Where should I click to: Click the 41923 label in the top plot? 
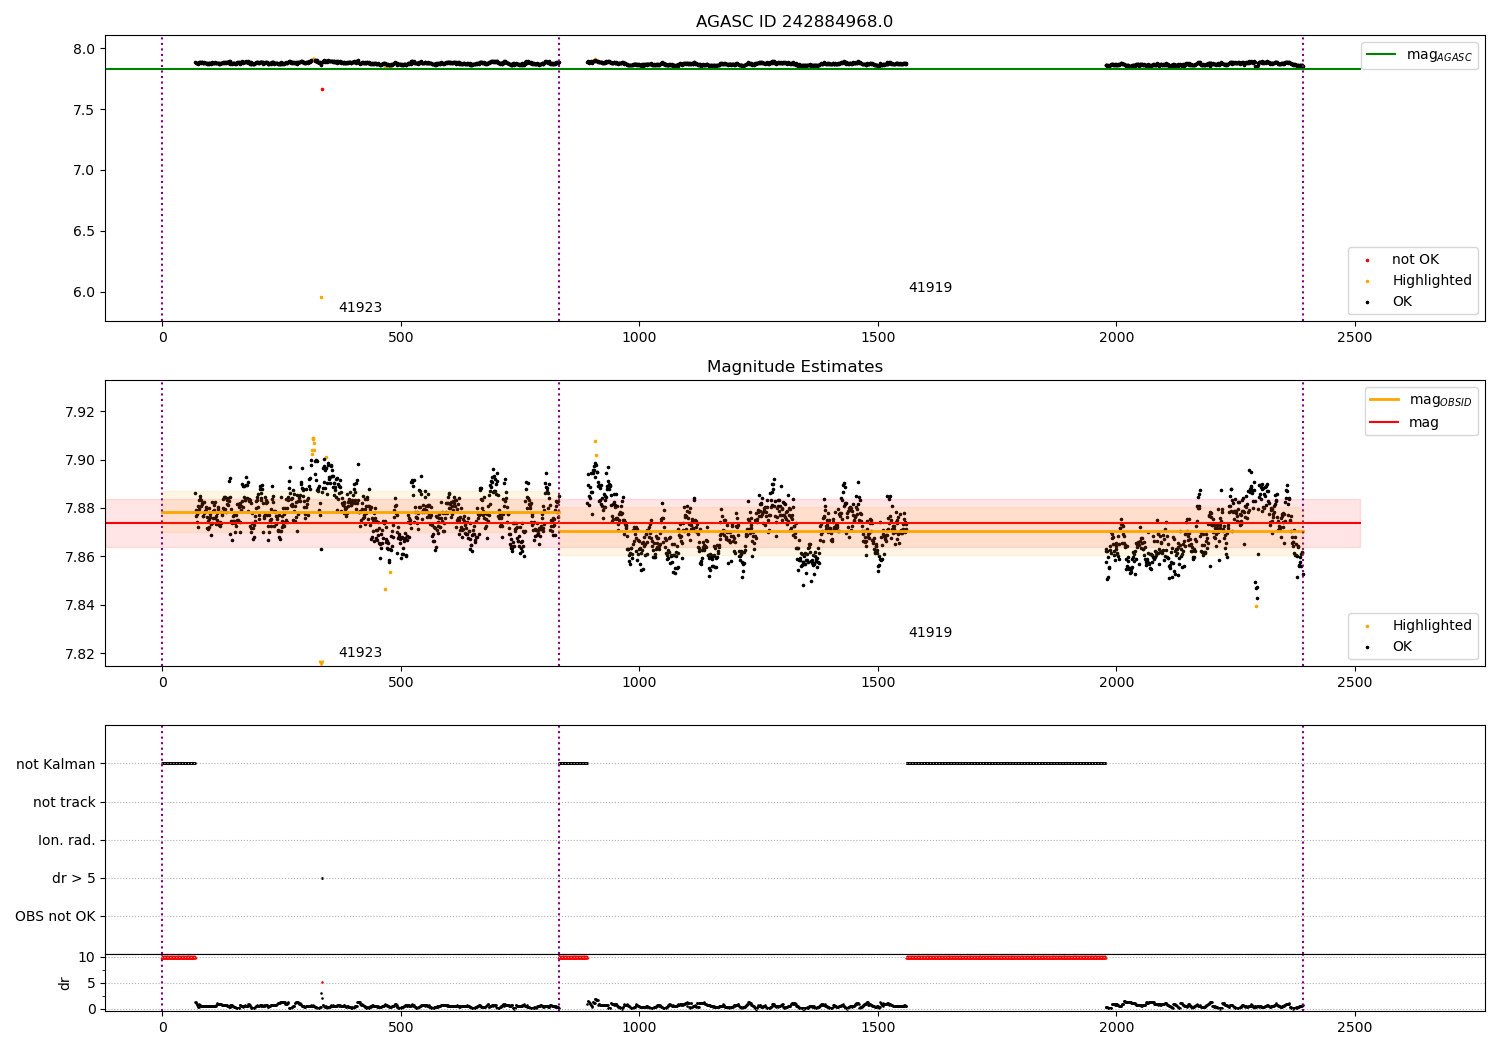360,308
